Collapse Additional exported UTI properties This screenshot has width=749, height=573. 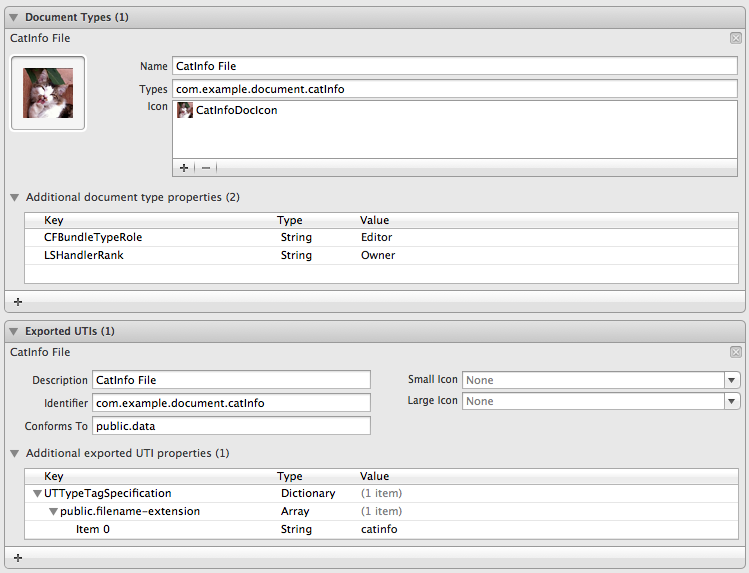(15, 453)
